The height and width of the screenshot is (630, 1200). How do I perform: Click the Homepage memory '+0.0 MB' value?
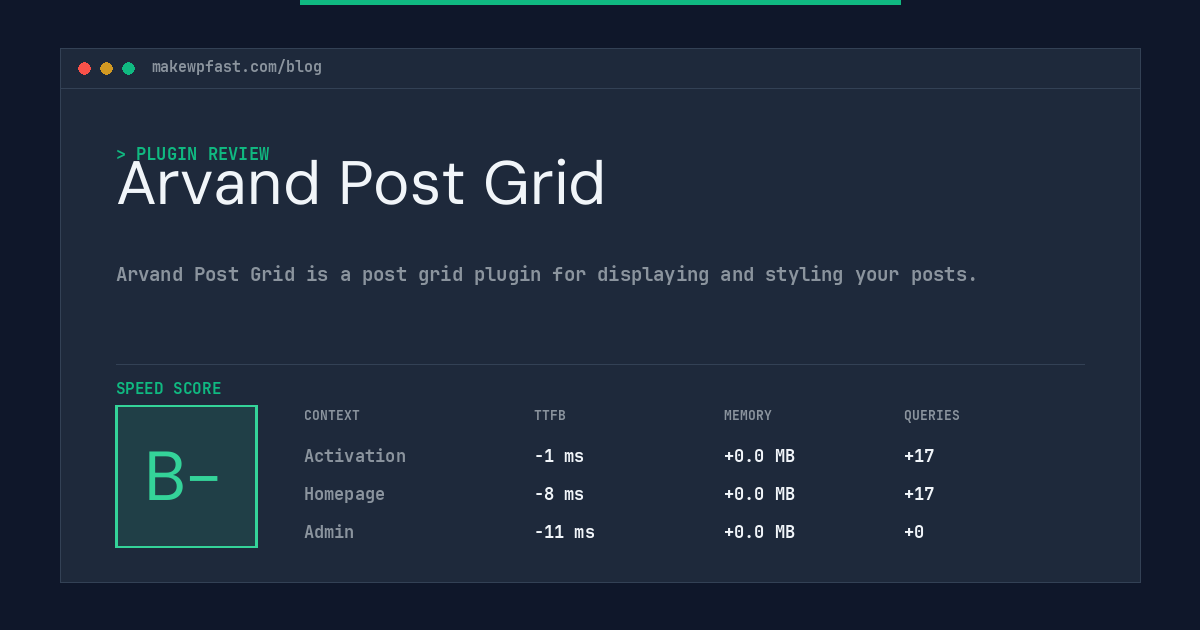click(x=759, y=494)
